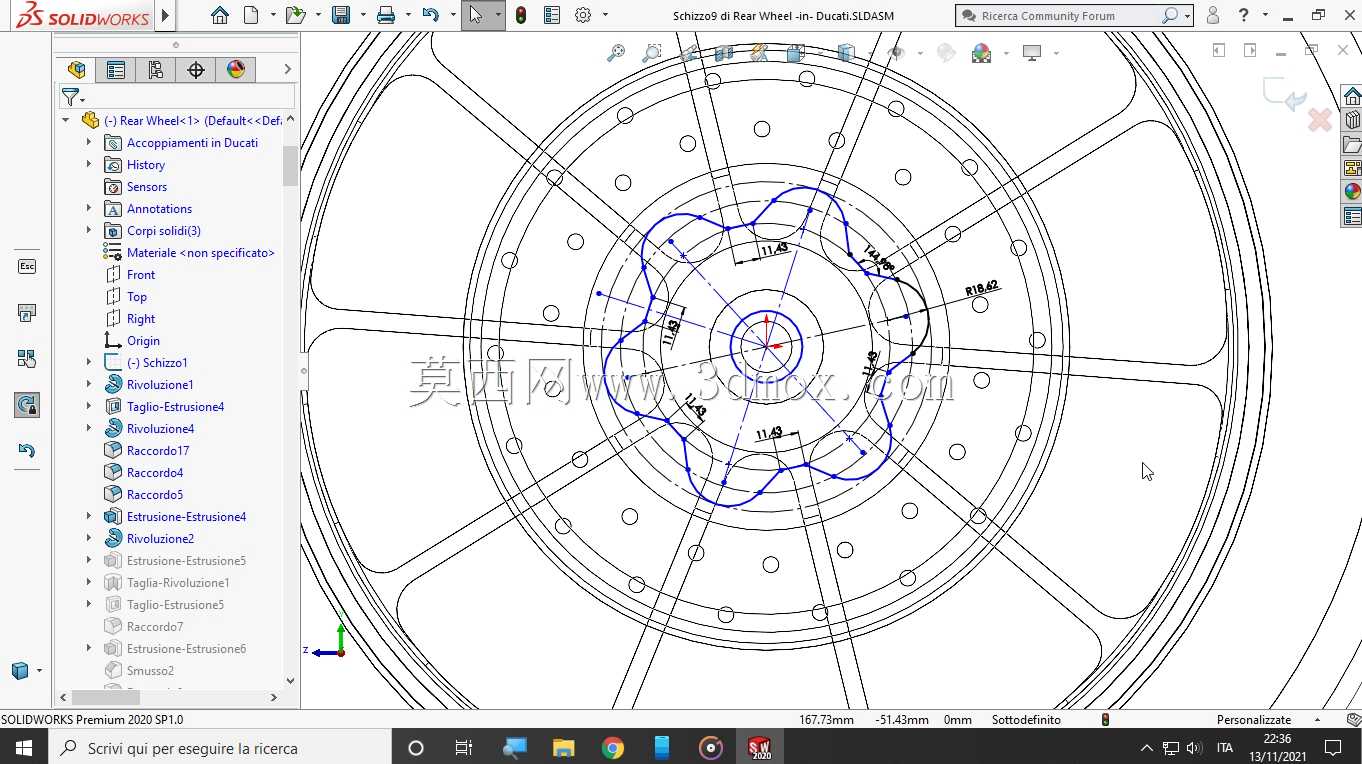
Task: Open Chrome from the taskbar
Action: point(612,747)
